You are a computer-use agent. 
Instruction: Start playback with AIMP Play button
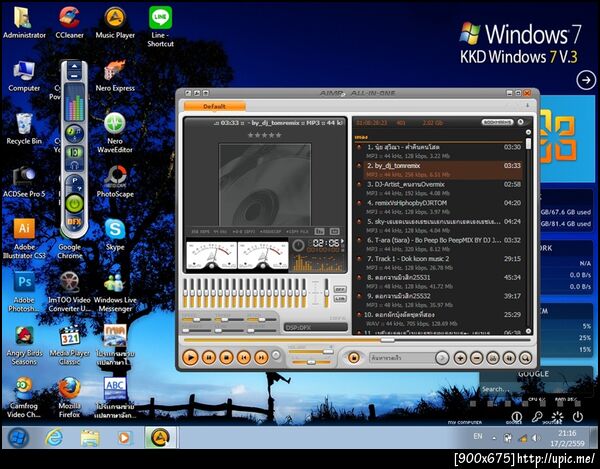tap(190, 357)
